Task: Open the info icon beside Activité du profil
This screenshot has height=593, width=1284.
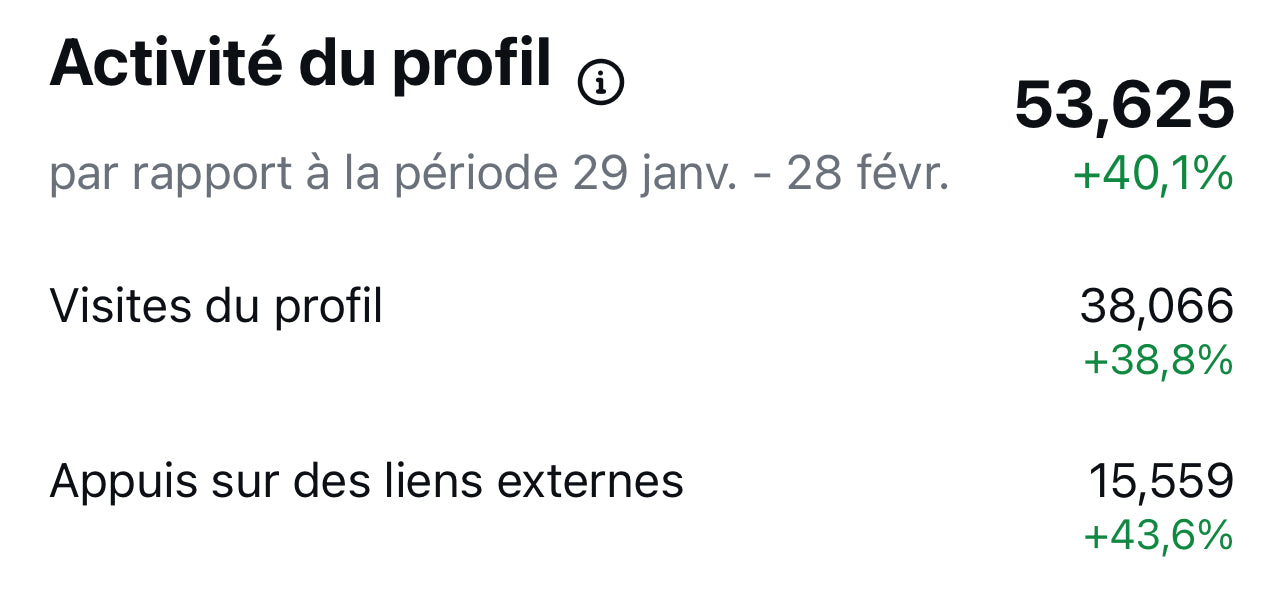Action: click(x=601, y=83)
